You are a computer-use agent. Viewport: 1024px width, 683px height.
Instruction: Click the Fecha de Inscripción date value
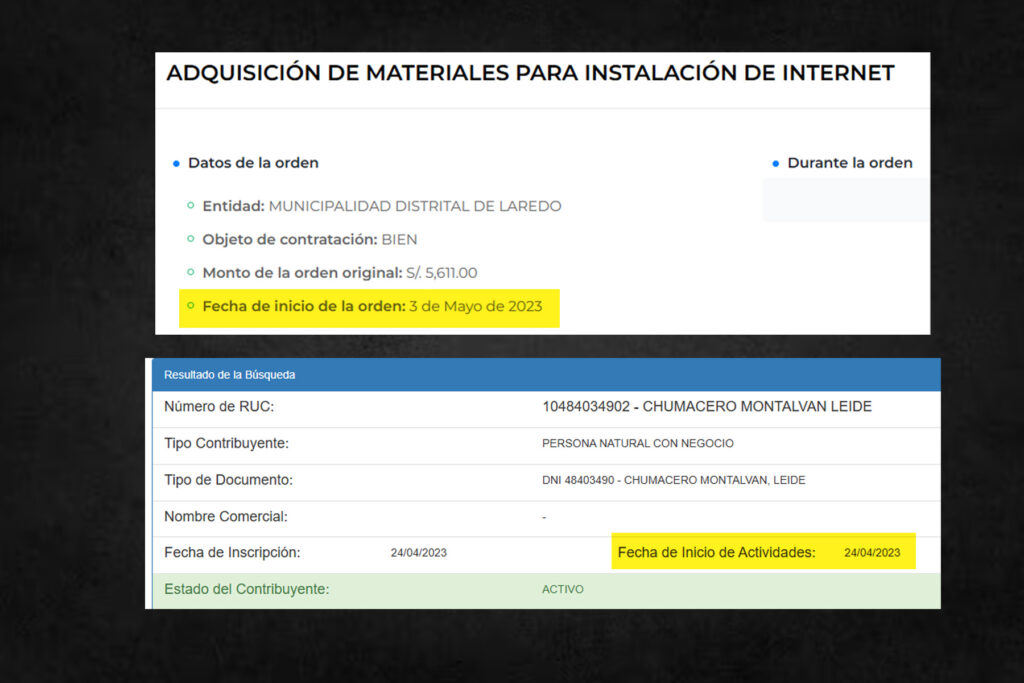tap(418, 553)
